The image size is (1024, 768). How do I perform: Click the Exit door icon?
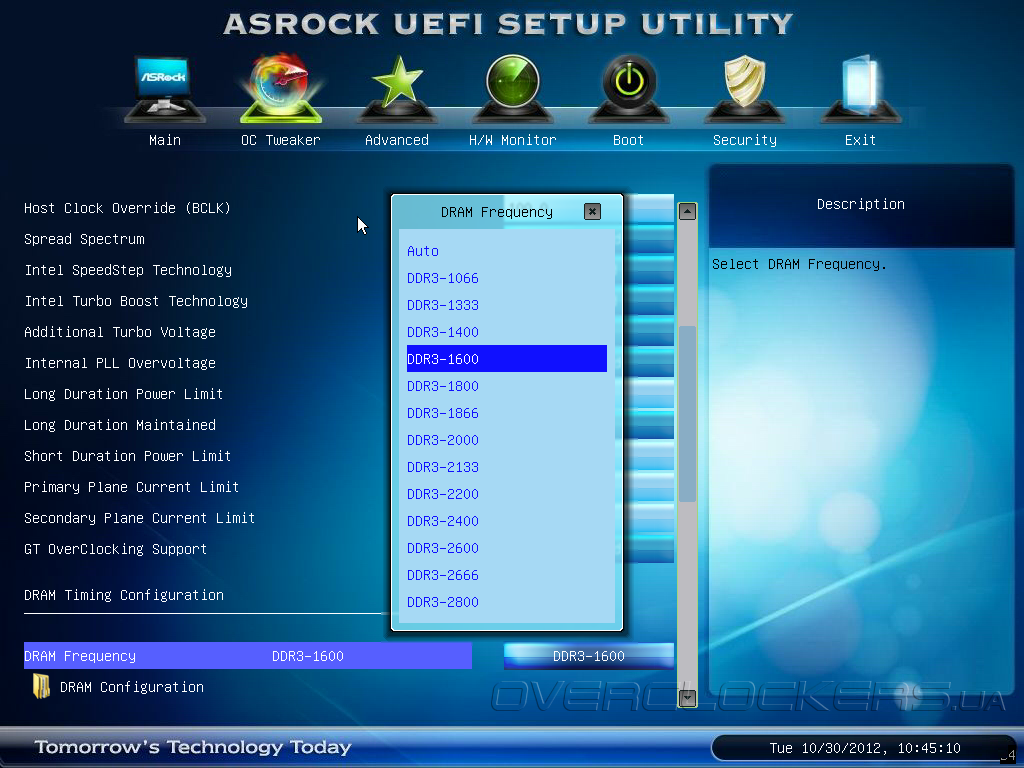tap(860, 89)
